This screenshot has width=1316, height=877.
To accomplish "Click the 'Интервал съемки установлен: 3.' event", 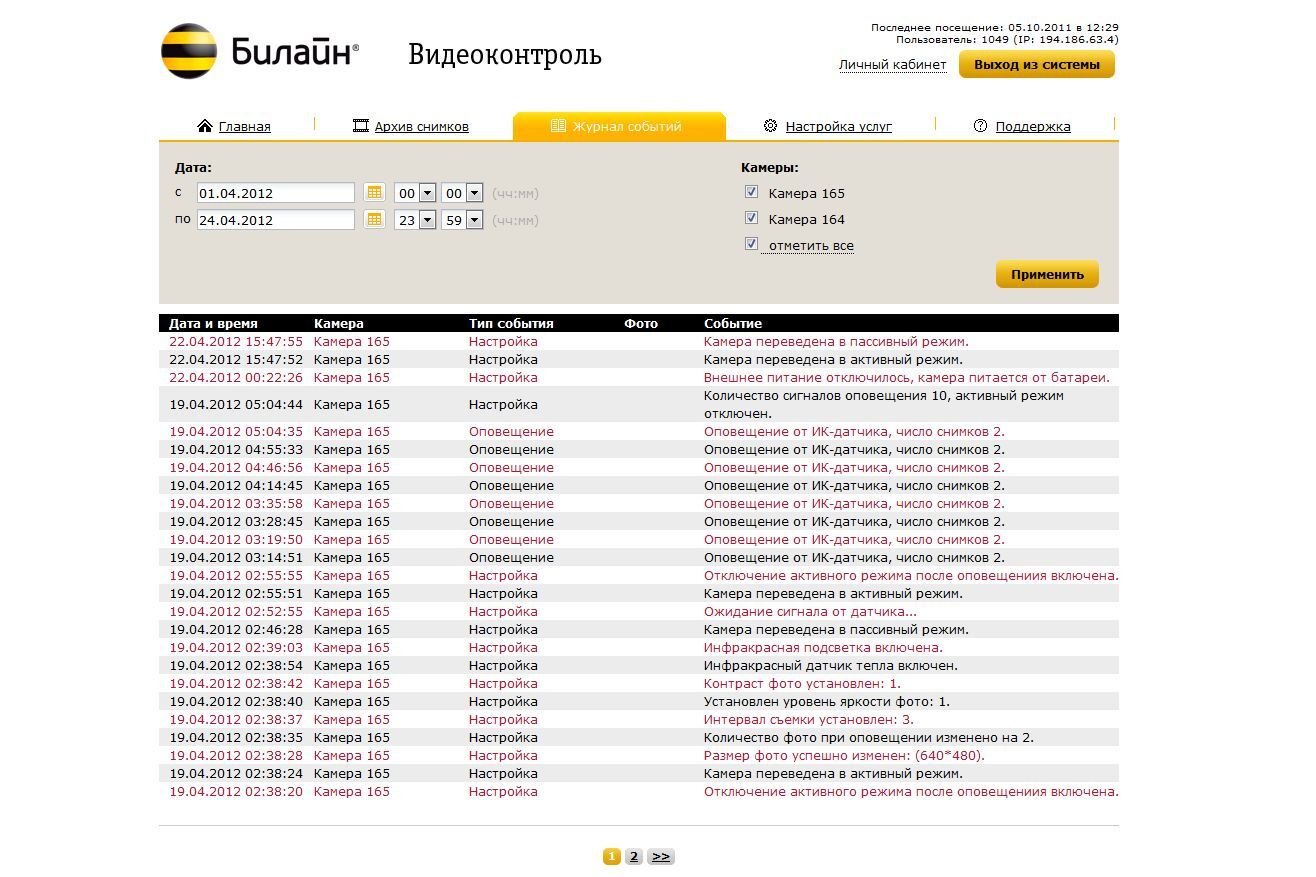I will pyautogui.click(x=809, y=719).
